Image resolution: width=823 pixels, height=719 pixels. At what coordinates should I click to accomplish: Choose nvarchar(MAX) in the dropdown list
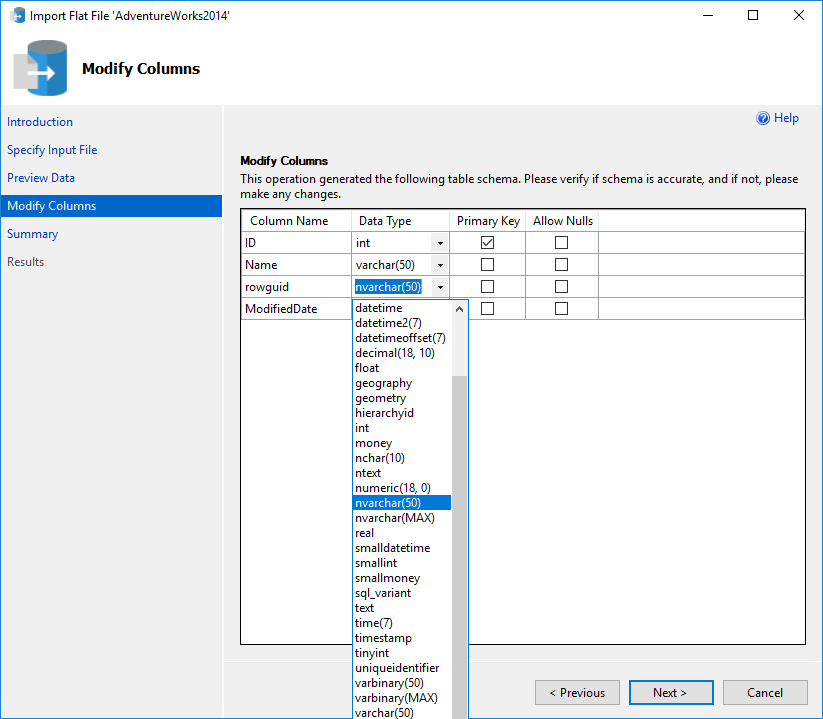(395, 518)
